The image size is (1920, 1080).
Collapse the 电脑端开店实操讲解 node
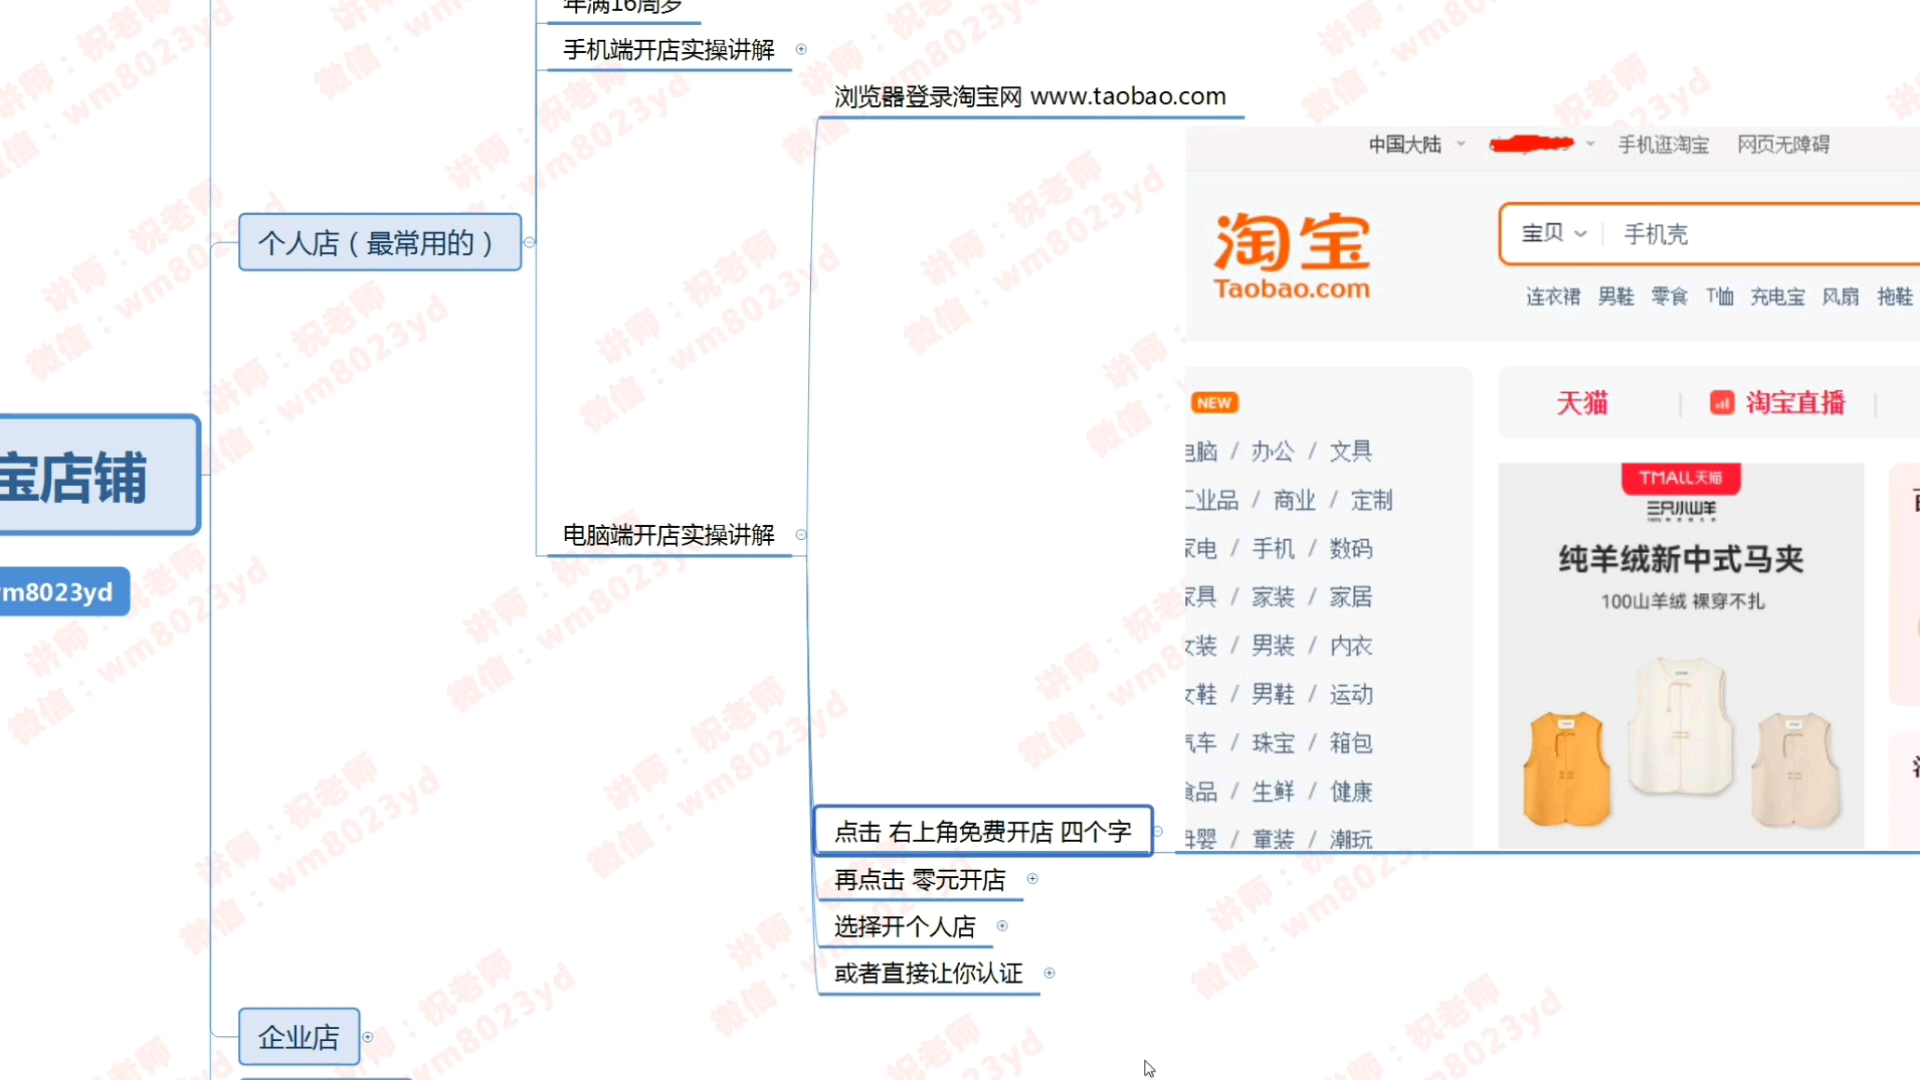(801, 535)
